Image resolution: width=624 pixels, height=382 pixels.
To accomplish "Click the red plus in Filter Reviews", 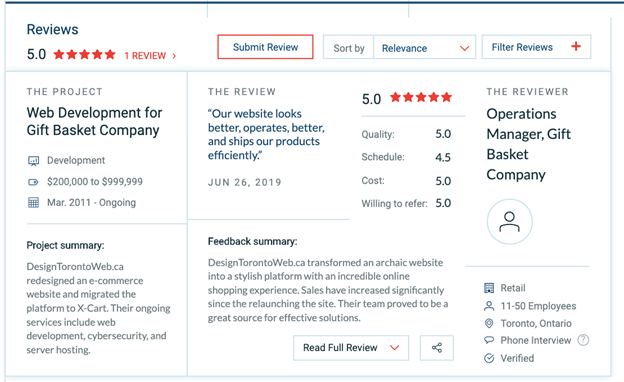I will [576, 47].
